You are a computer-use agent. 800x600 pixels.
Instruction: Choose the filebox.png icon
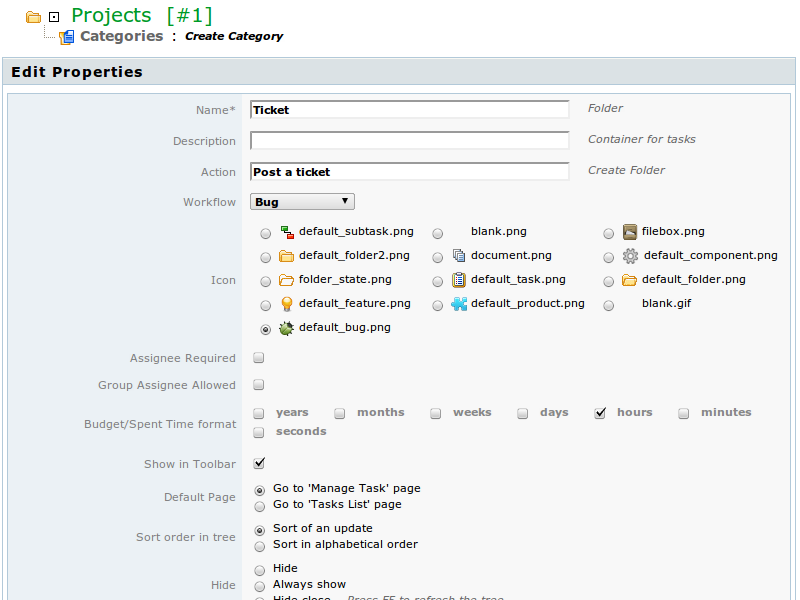tap(630, 232)
